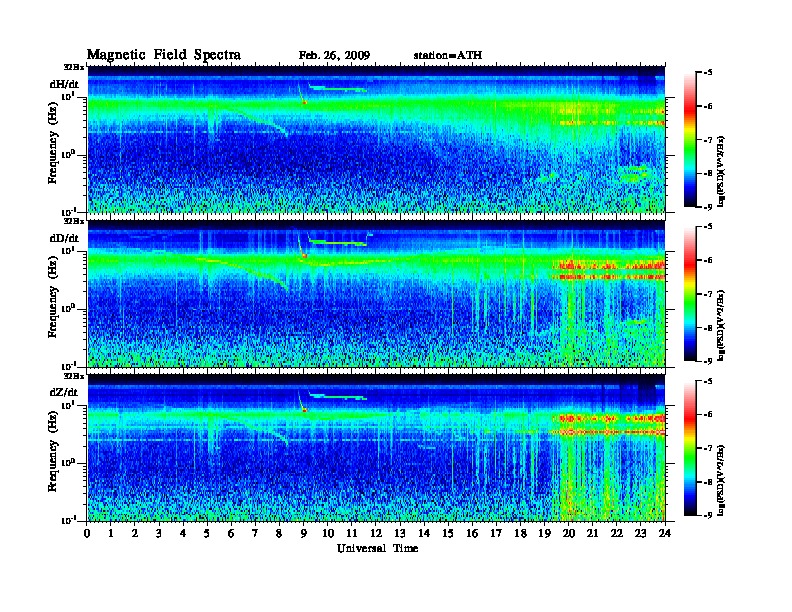This screenshot has width=792, height=612.
Task: Click hour tick label "10" on time axis
Action: (x=328, y=533)
